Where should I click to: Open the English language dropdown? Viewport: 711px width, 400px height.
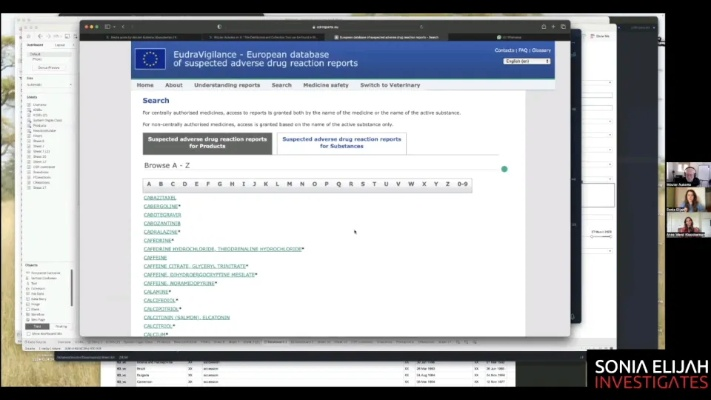(x=527, y=61)
